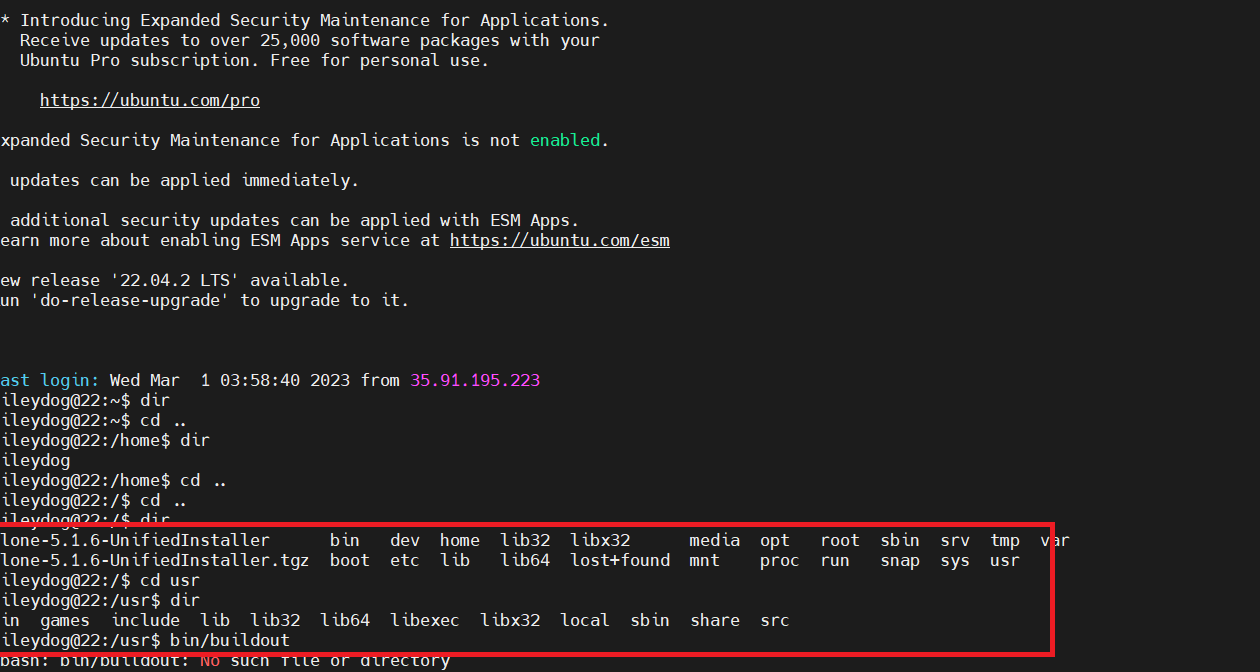Click the release version '22.04.2 LTS'
Viewport: 1260px width, 672px height.
(x=175, y=280)
